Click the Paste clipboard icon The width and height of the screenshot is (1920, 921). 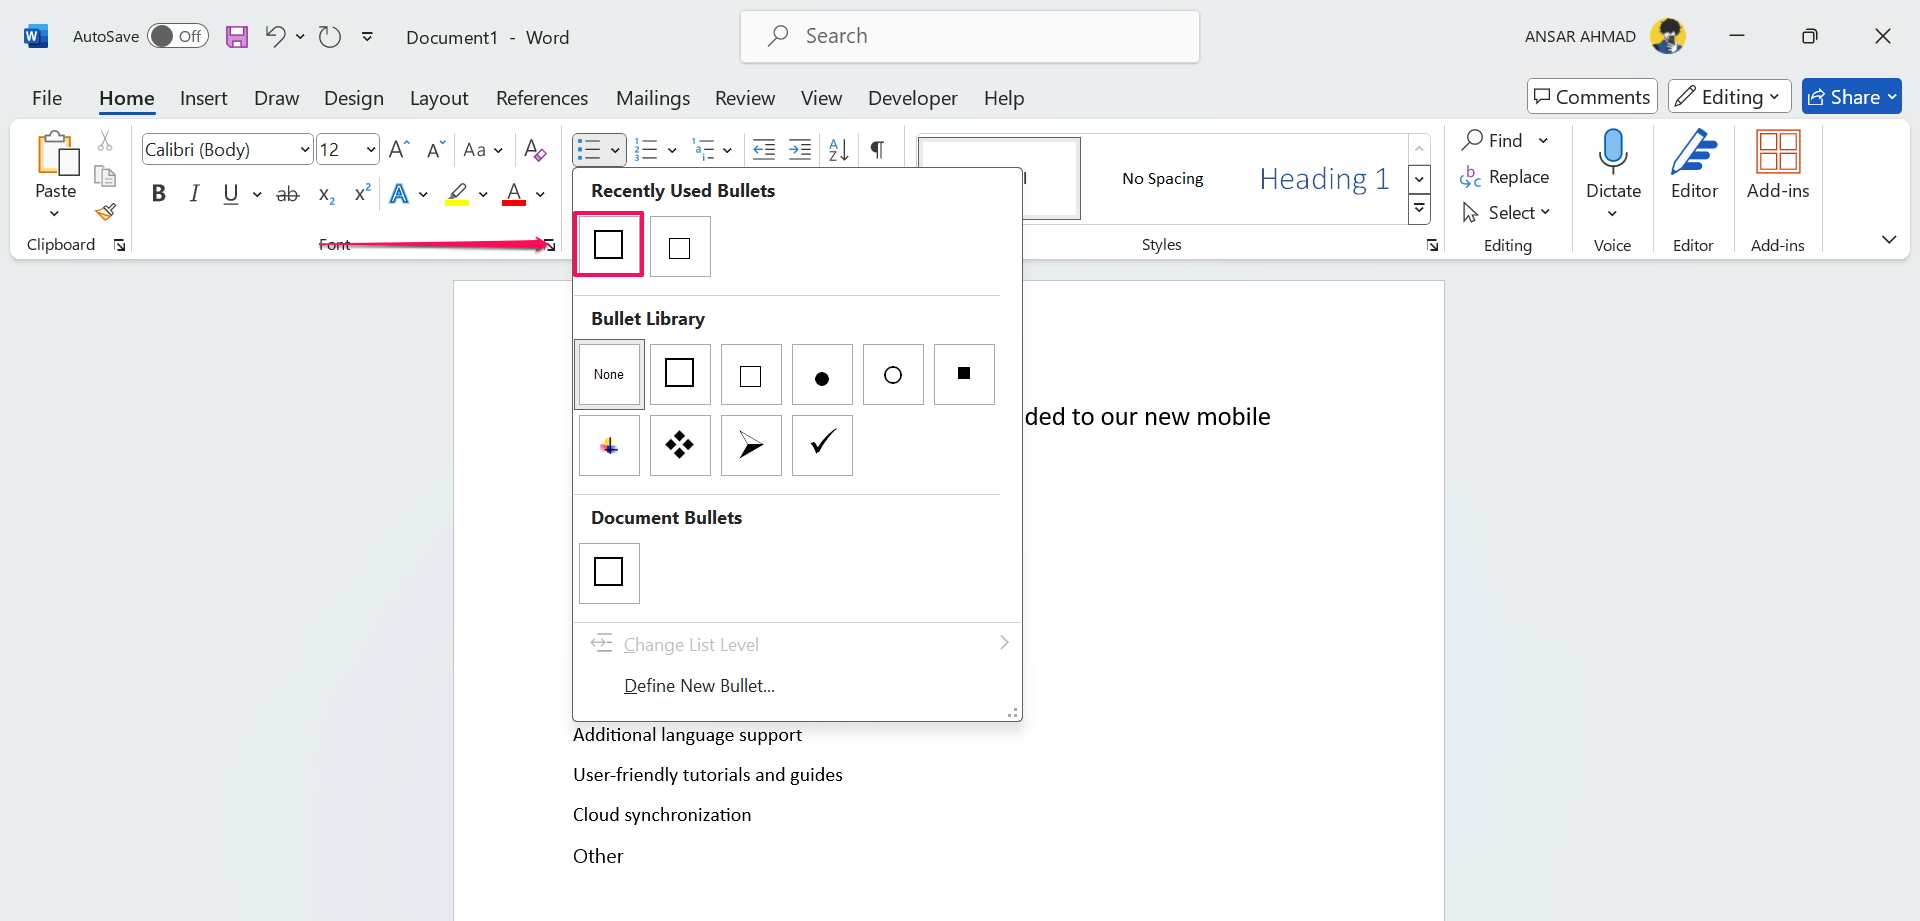tap(57, 154)
